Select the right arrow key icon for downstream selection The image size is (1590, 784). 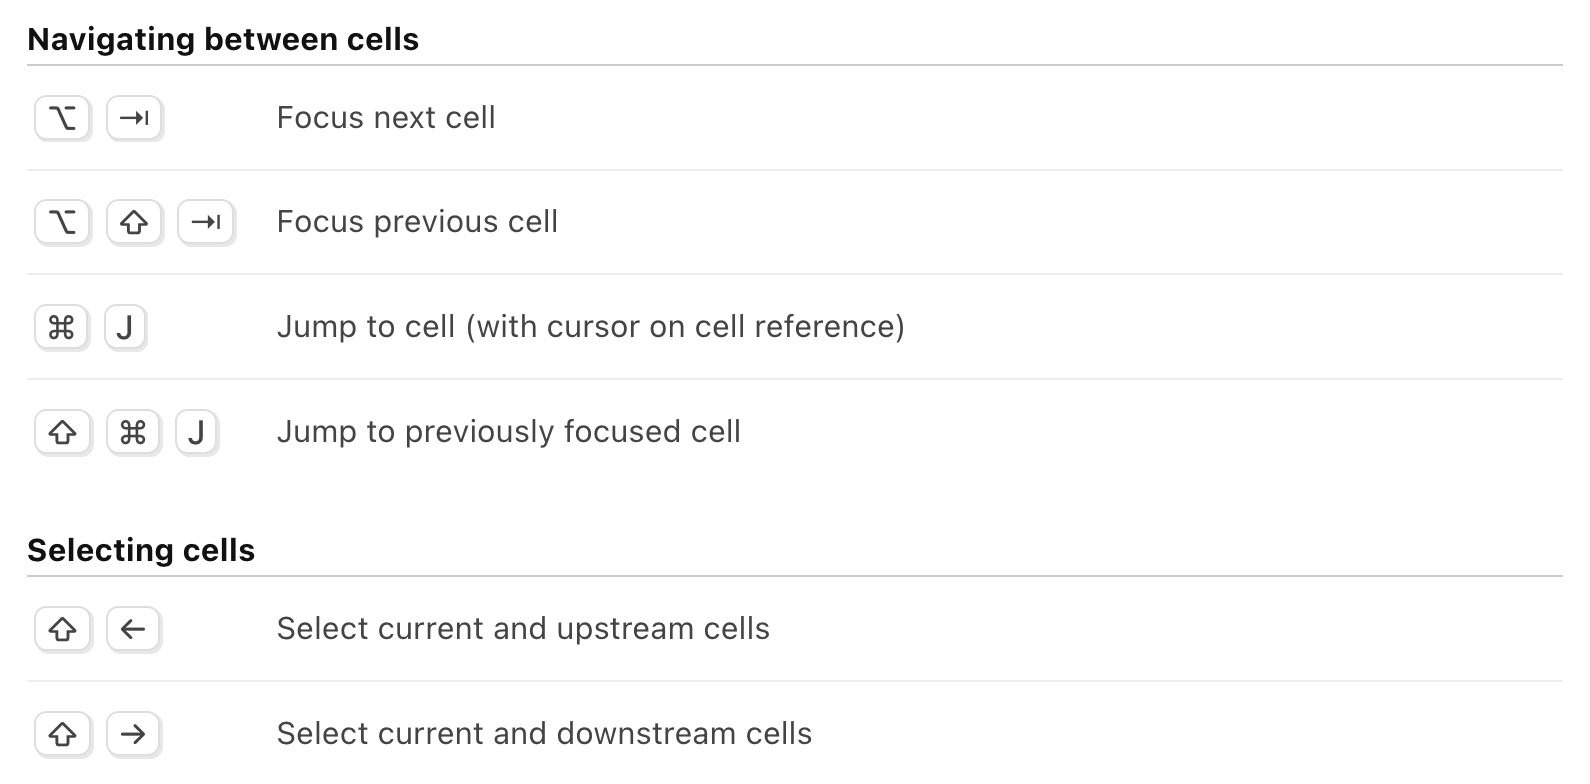[x=134, y=734]
